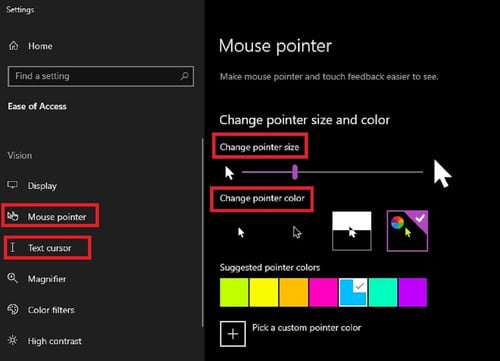The image size is (500, 361).
Task: Click the High contrast sun icon
Action: [x=13, y=340]
